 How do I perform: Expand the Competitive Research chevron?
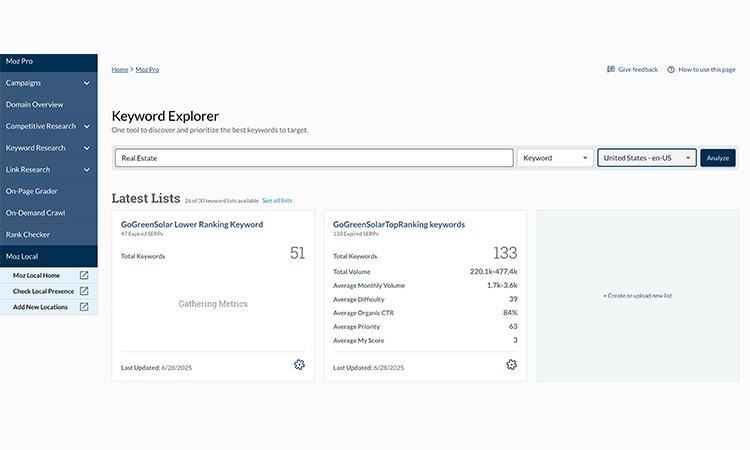tap(87, 126)
